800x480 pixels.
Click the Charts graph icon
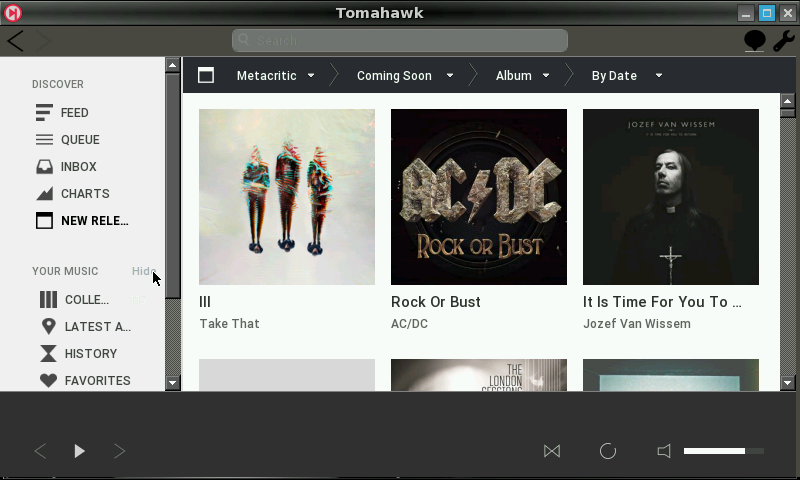(x=44, y=193)
